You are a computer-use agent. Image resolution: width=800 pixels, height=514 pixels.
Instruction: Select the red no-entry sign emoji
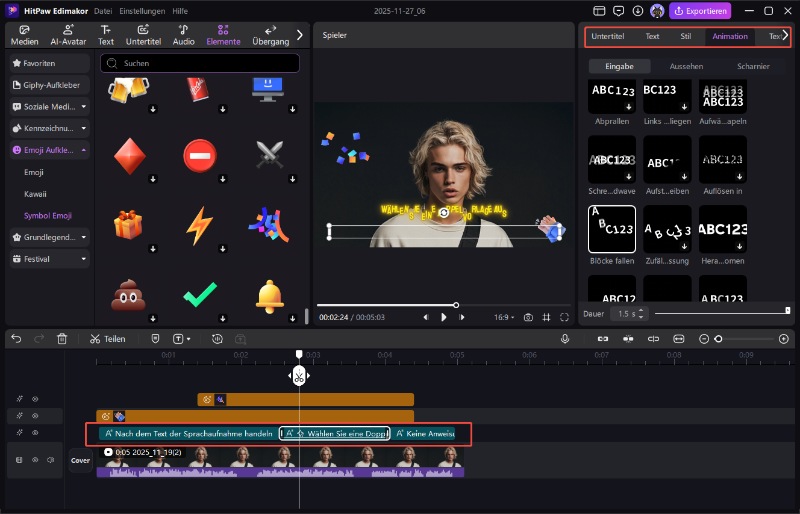(200, 156)
